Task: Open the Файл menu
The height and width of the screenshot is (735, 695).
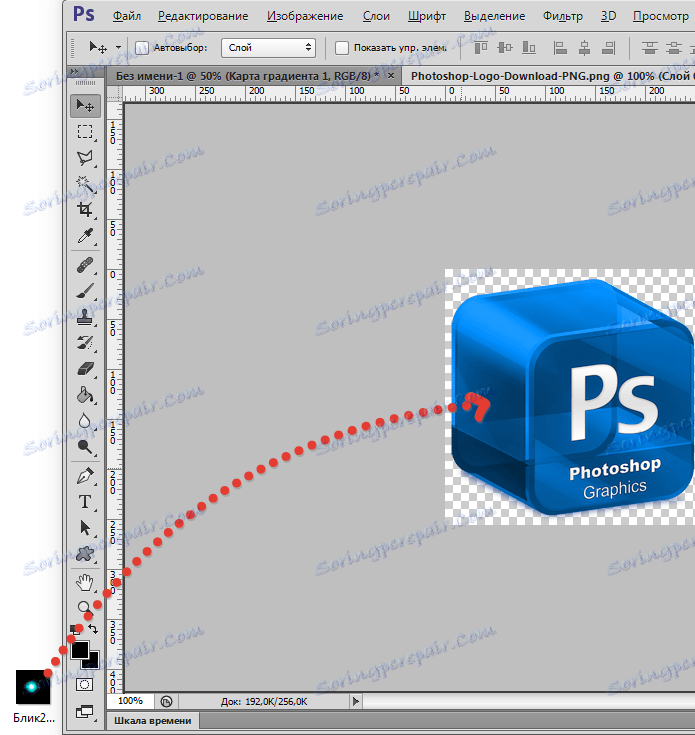Action: pos(127,16)
